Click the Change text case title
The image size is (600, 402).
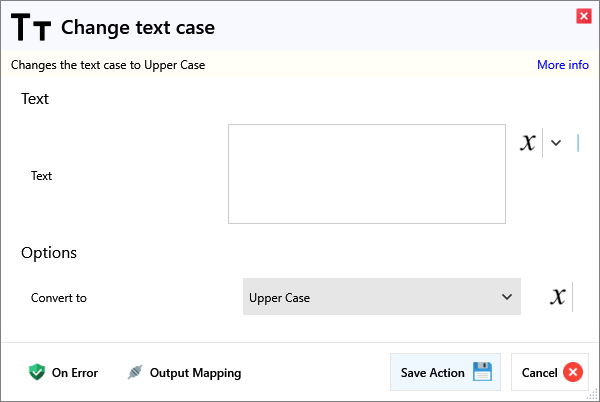click(138, 28)
